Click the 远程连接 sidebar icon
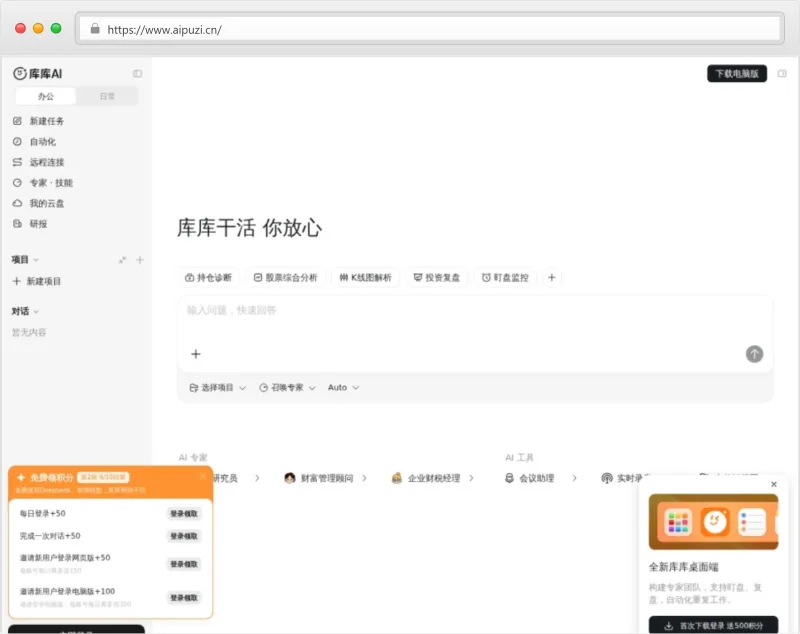 [x=17, y=162]
